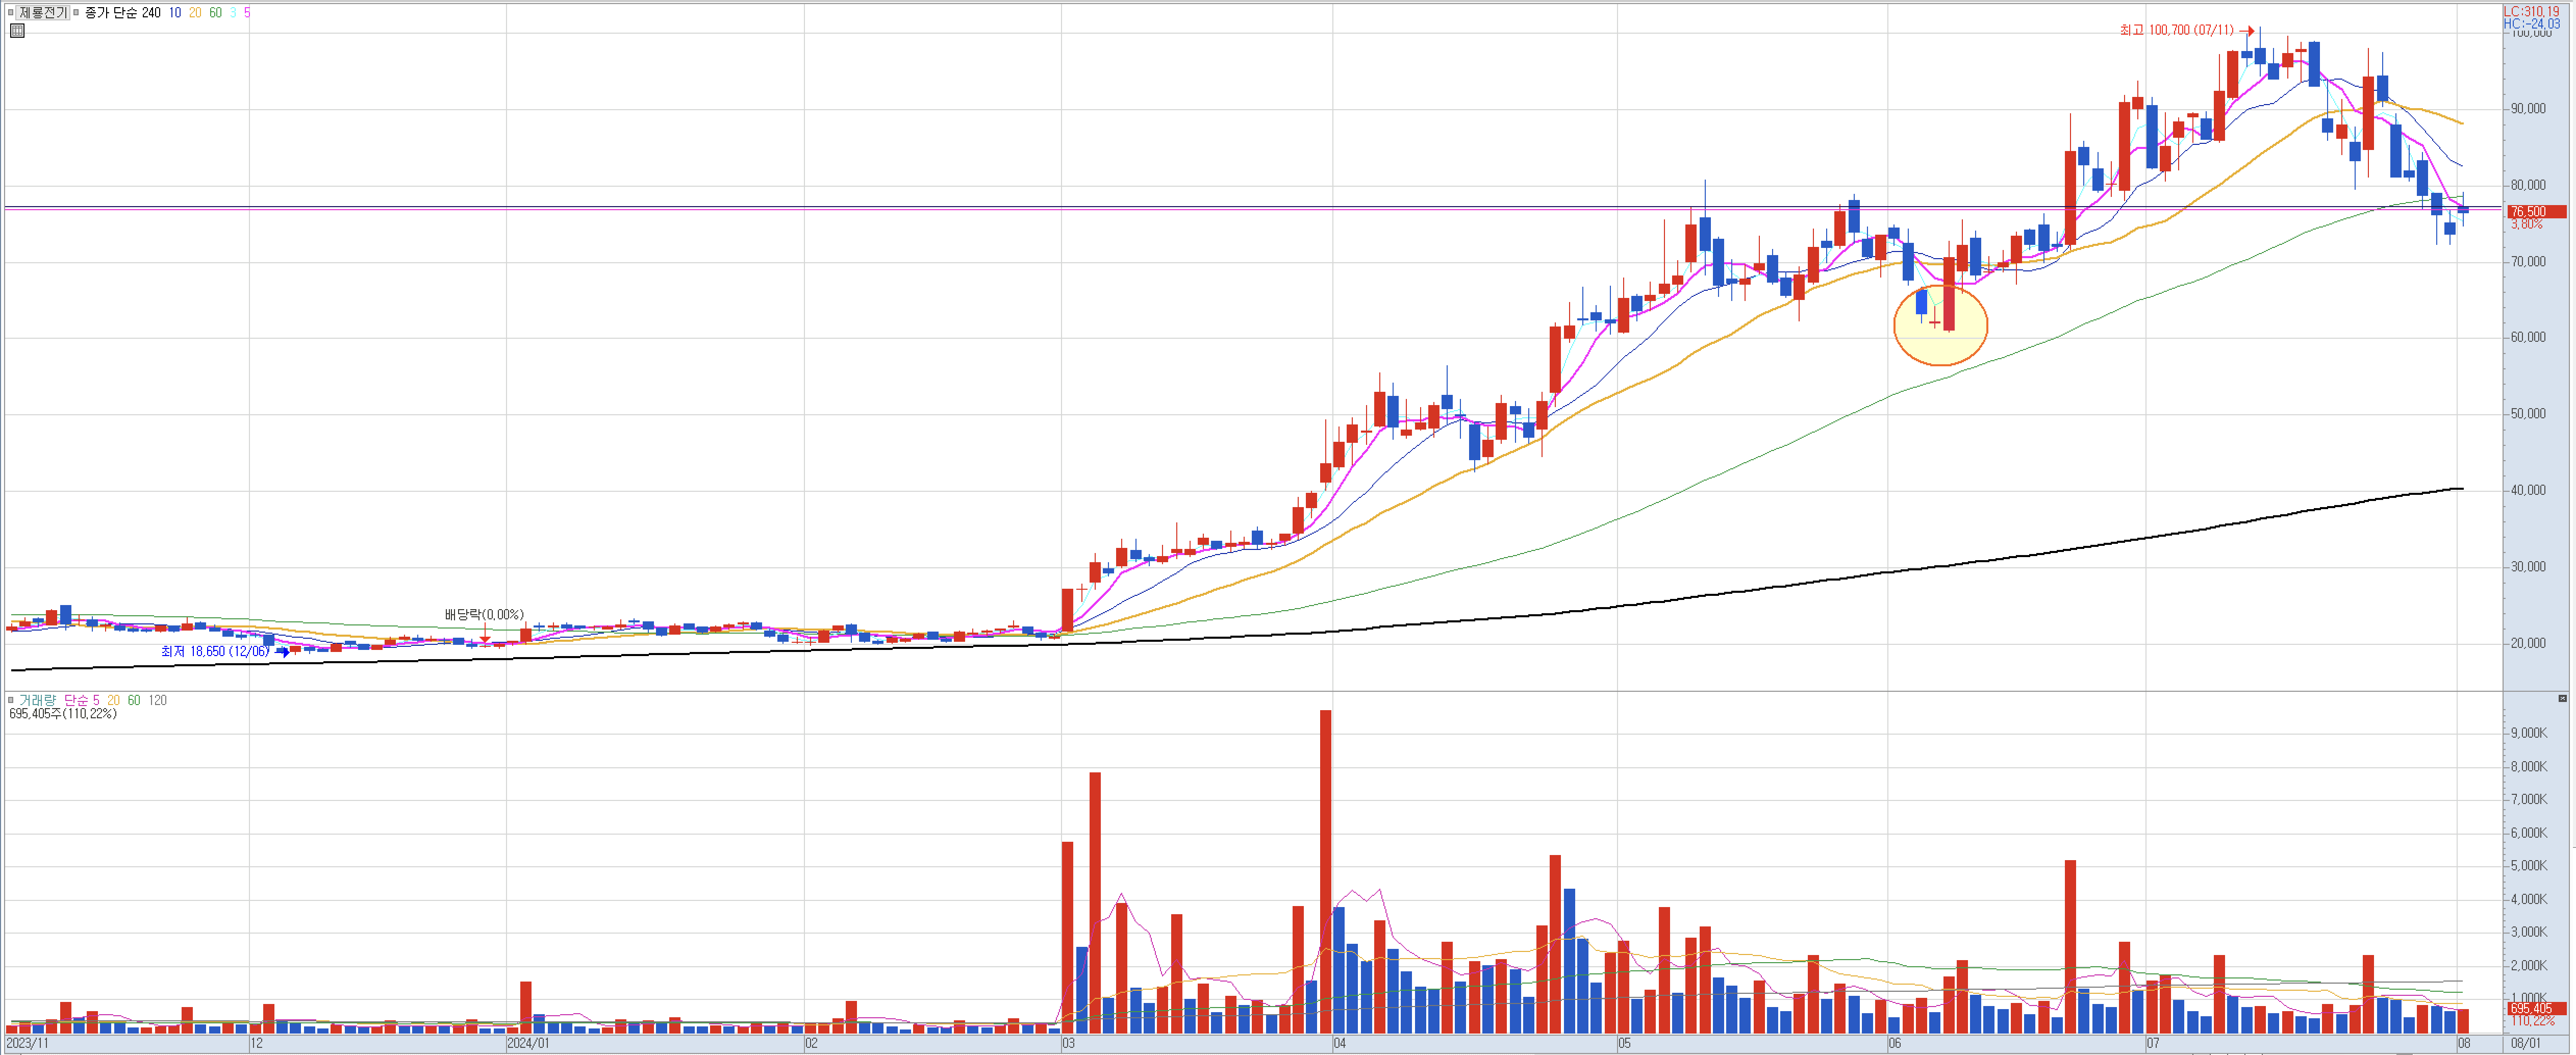The image size is (2576, 1055).
Task: Click the 제룡전기 stock name button
Action: [x=43, y=13]
